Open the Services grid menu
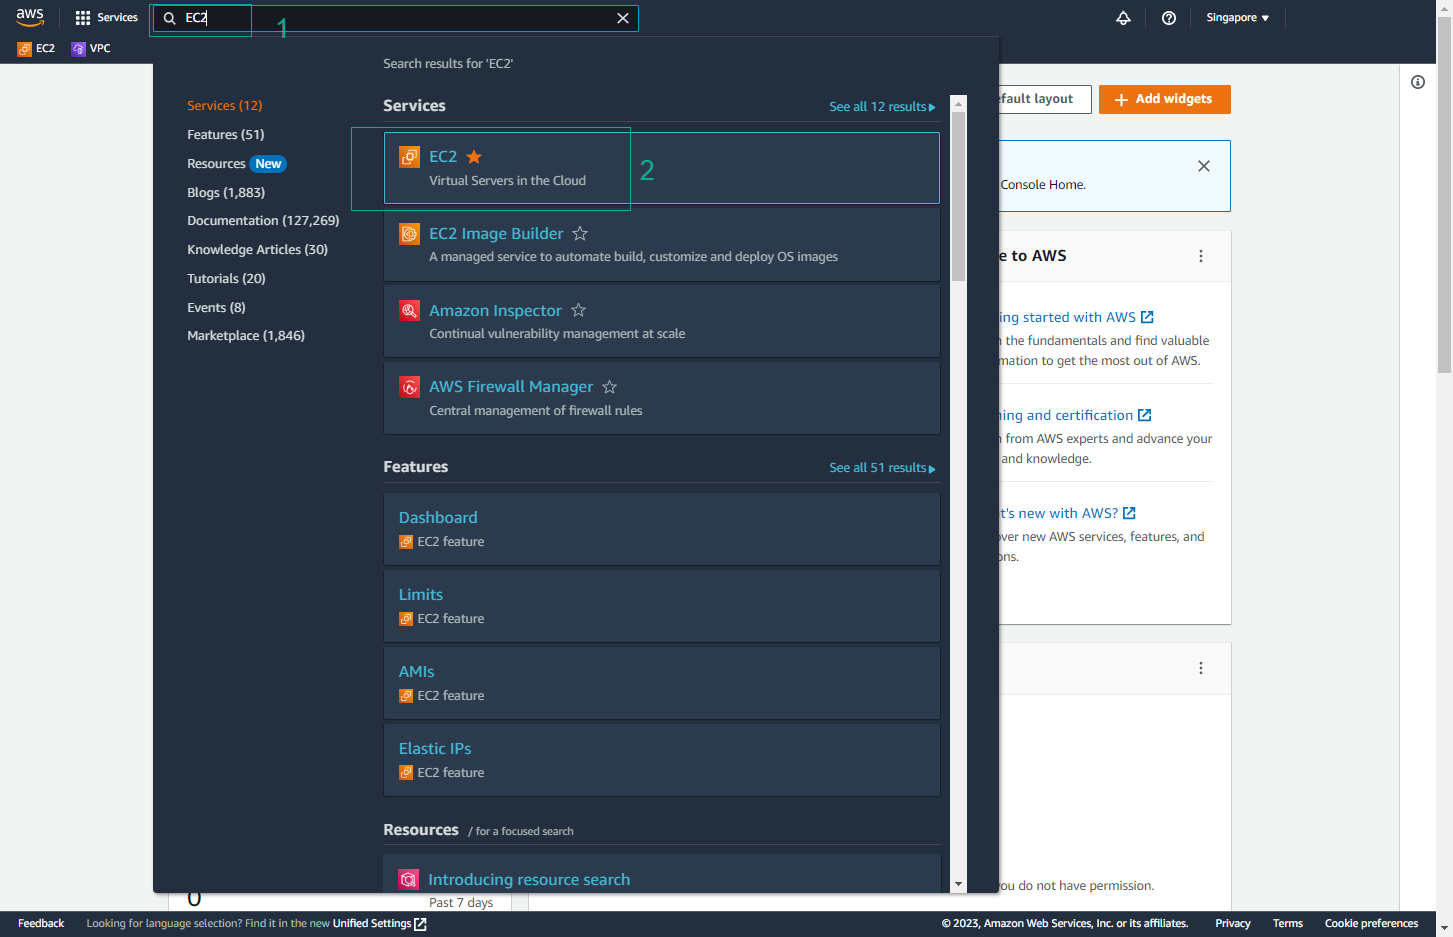The height and width of the screenshot is (937, 1453). coord(106,18)
